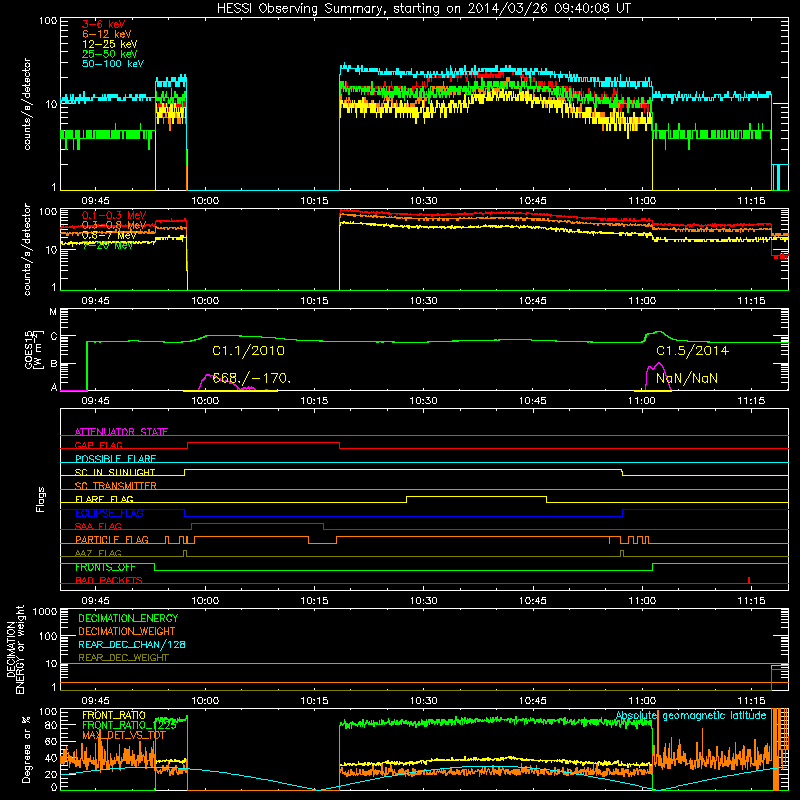Select the BAD_PACKETS flag label
This screenshot has width=800, height=800.
109,581
